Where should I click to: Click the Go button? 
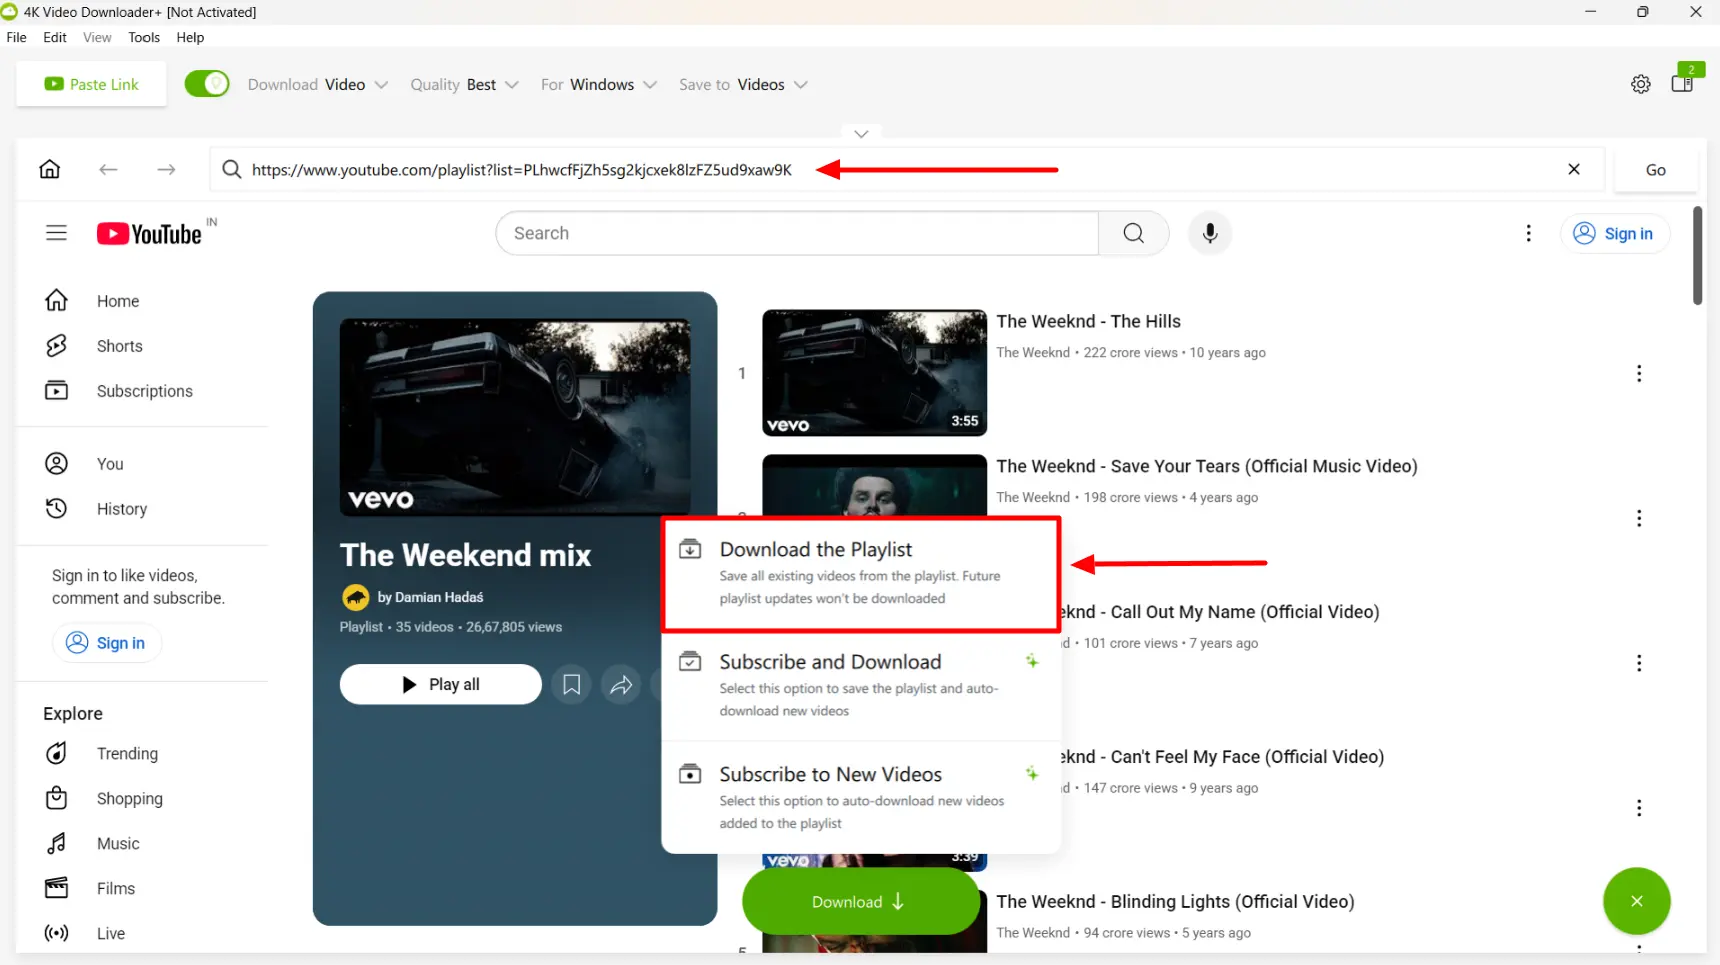(1656, 170)
